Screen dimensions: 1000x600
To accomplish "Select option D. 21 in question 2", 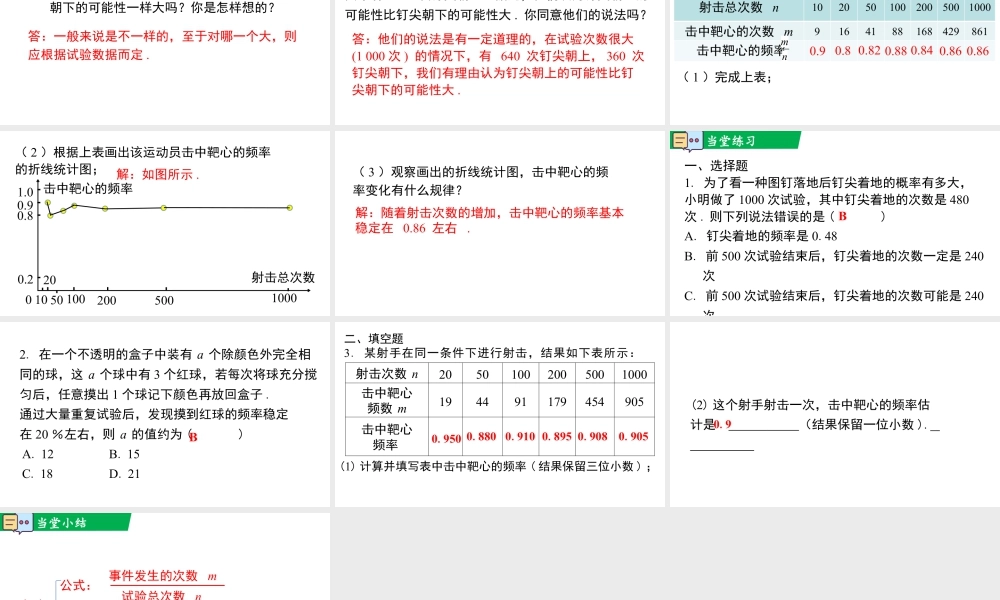I will click(x=124, y=474).
